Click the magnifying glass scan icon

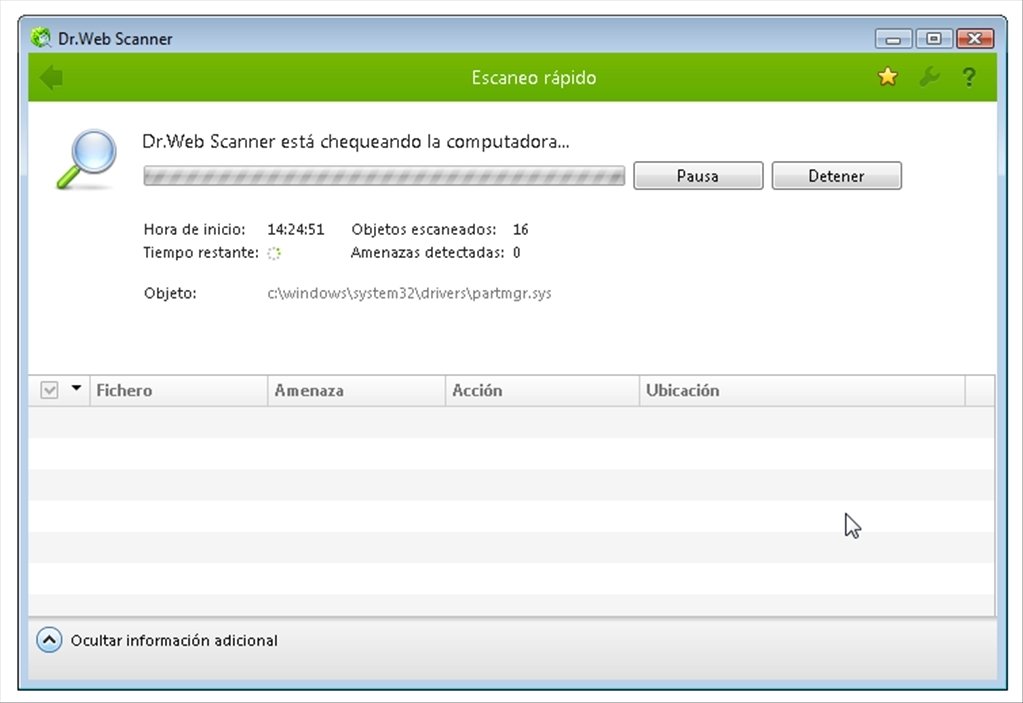pyautogui.click(x=87, y=159)
